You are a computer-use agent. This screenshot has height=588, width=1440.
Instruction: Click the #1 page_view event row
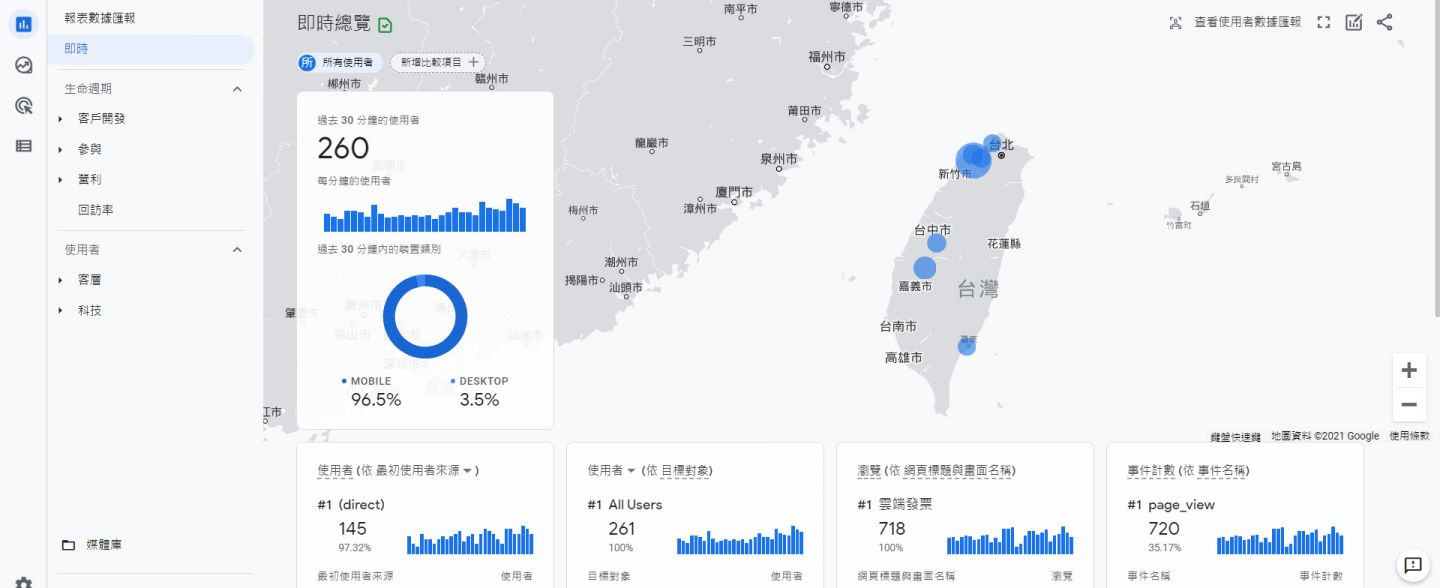(1171, 505)
